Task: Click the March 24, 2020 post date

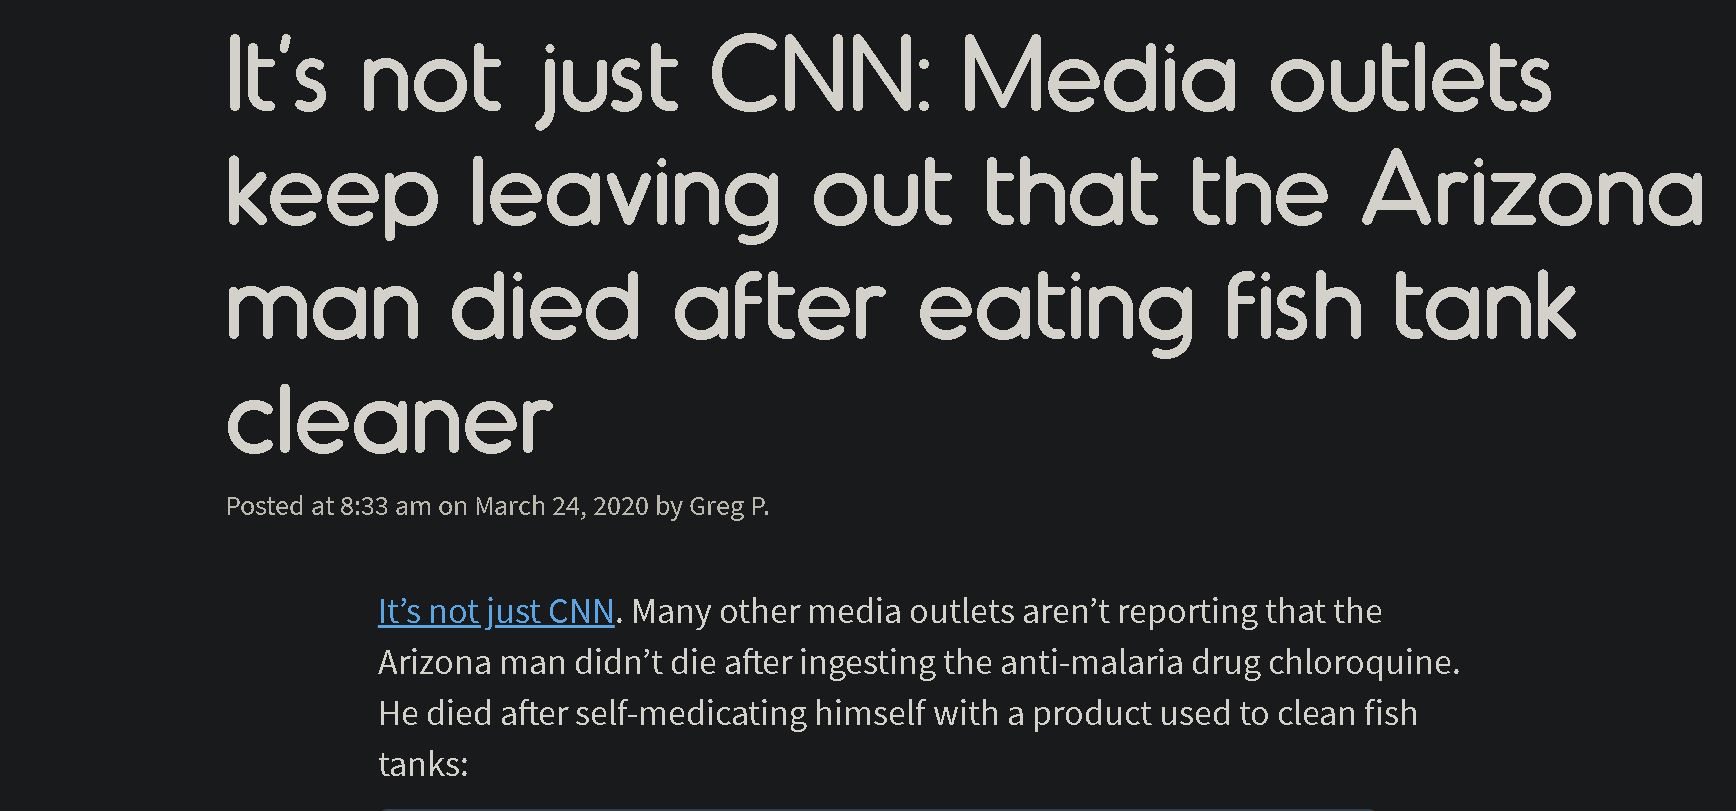Action: (x=561, y=506)
